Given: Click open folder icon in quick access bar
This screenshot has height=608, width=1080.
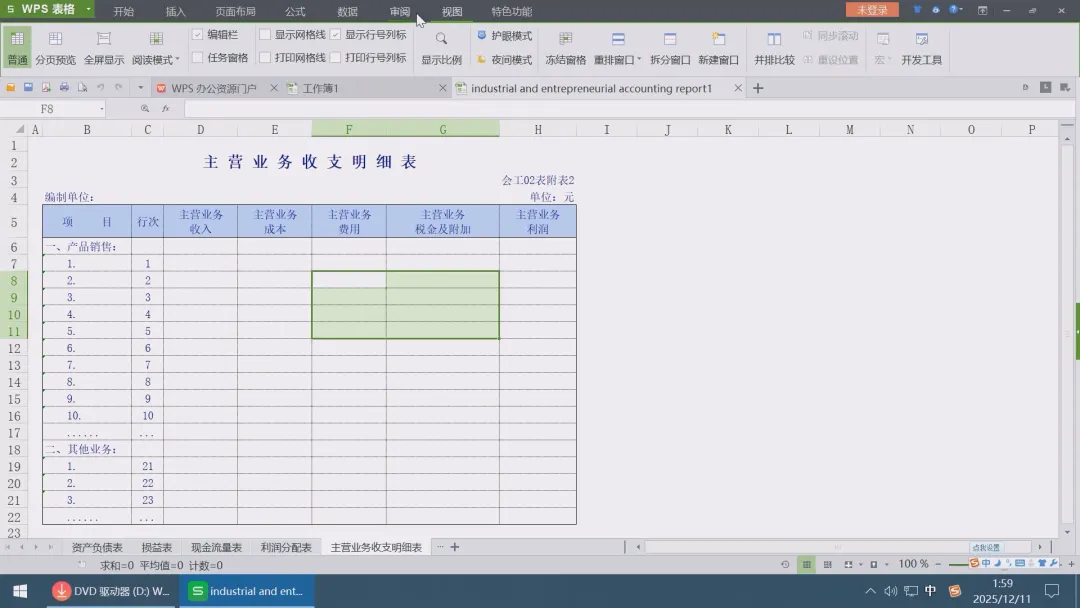Looking at the screenshot, I should coord(10,87).
